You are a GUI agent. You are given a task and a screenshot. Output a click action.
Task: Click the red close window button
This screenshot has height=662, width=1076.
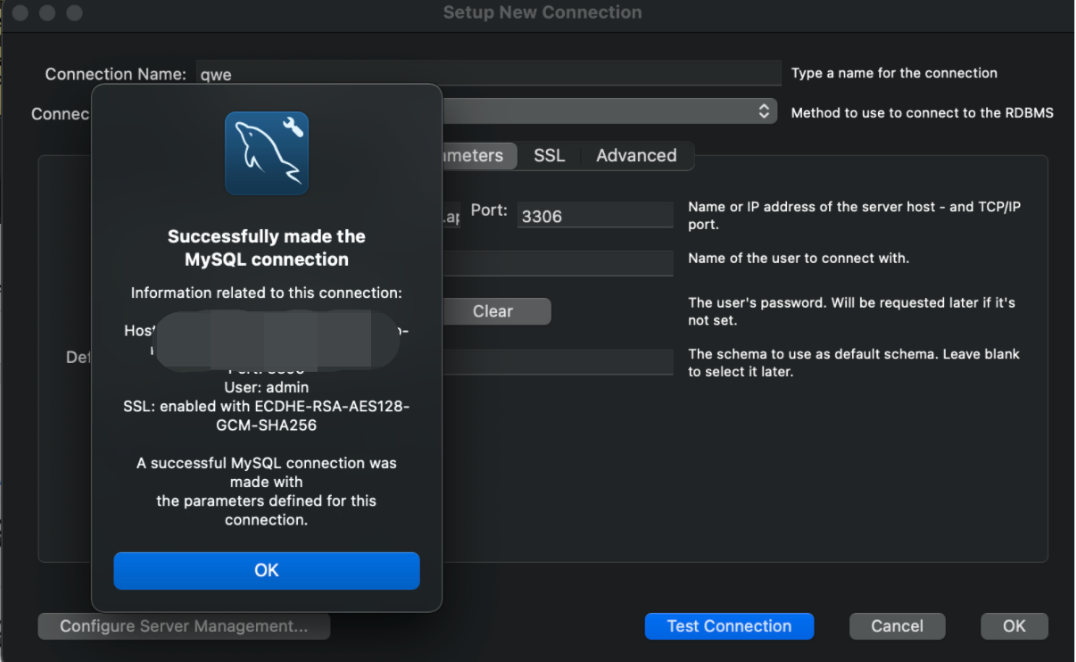(21, 13)
